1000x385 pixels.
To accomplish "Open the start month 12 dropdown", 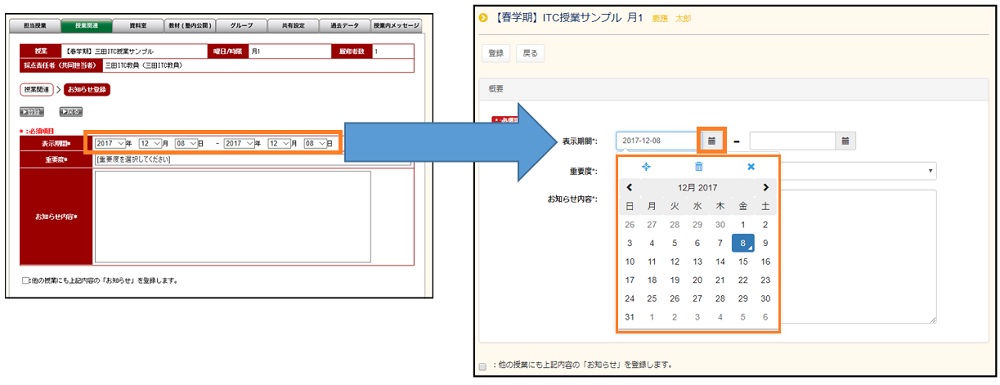I will [x=152, y=143].
